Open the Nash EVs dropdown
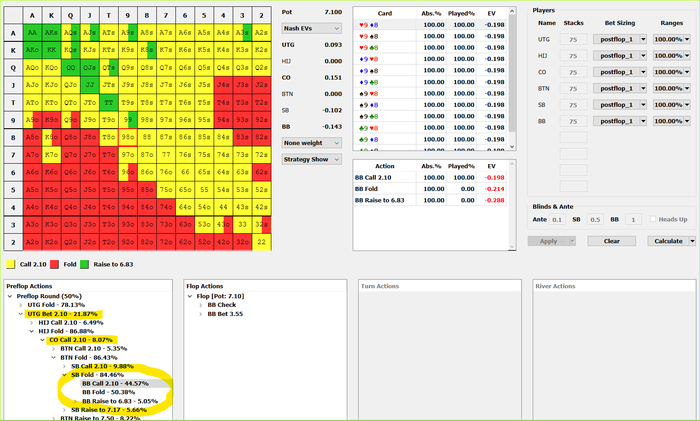Image resolution: width=700 pixels, height=421 pixels. click(x=312, y=28)
